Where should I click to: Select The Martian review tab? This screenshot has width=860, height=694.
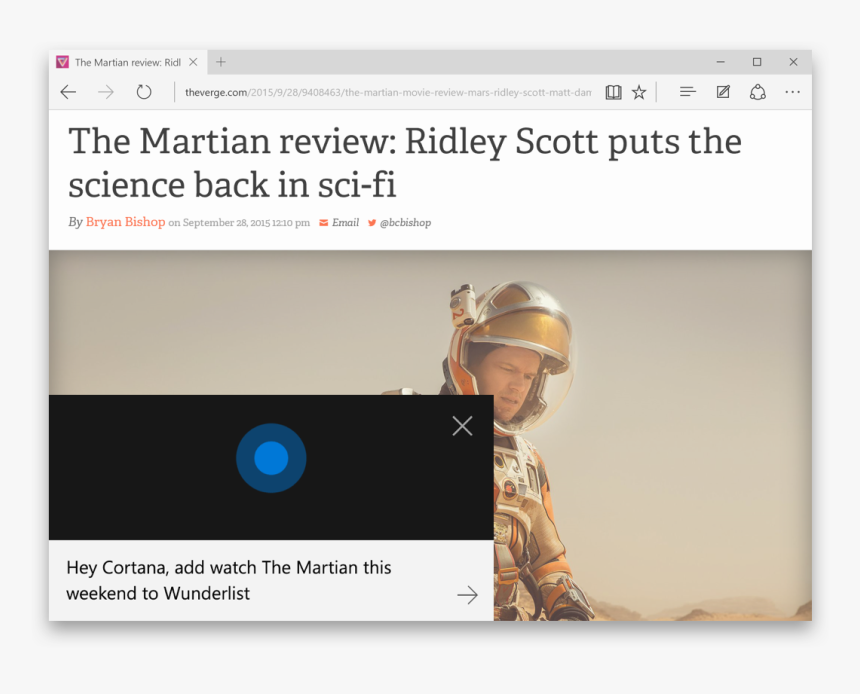(128, 62)
